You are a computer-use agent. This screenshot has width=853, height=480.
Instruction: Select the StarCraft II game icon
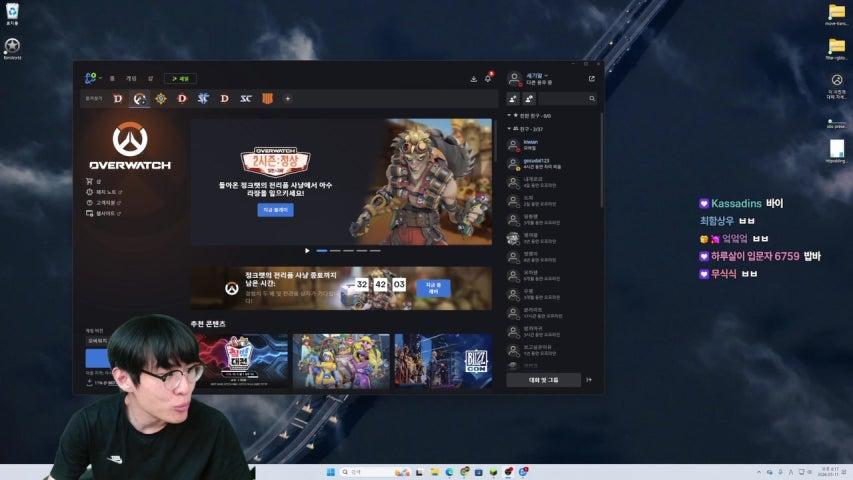tap(203, 99)
